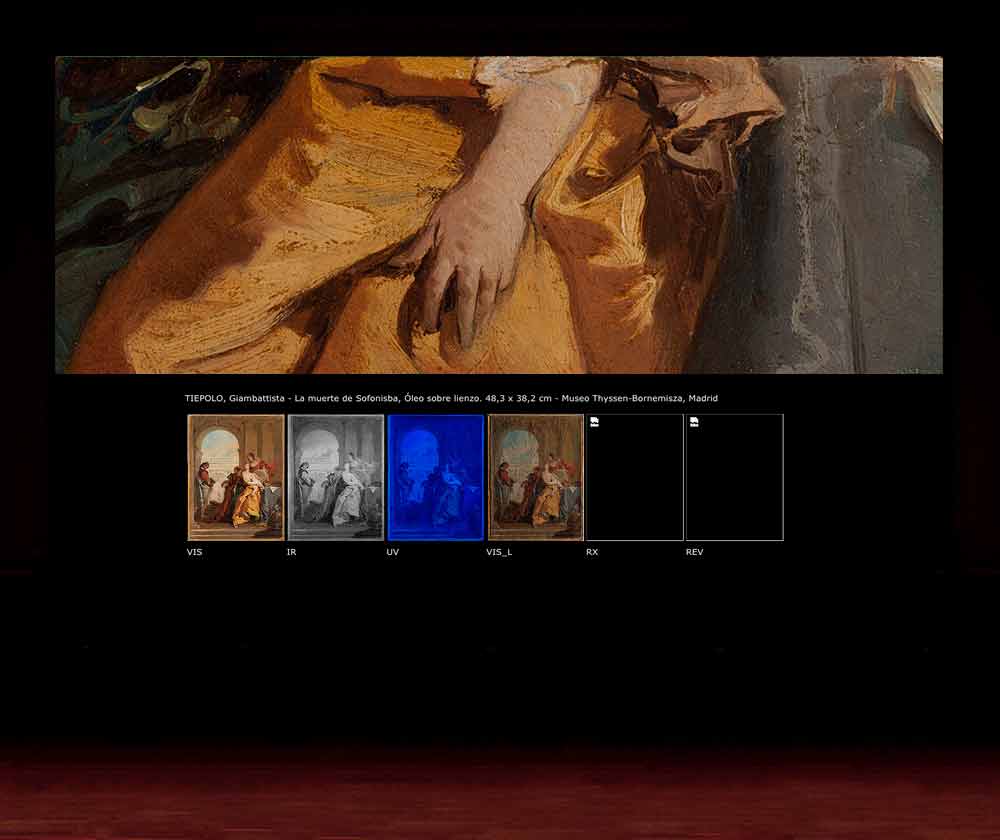Click the REV label
Image resolution: width=1000 pixels, height=840 pixels.
pos(695,552)
